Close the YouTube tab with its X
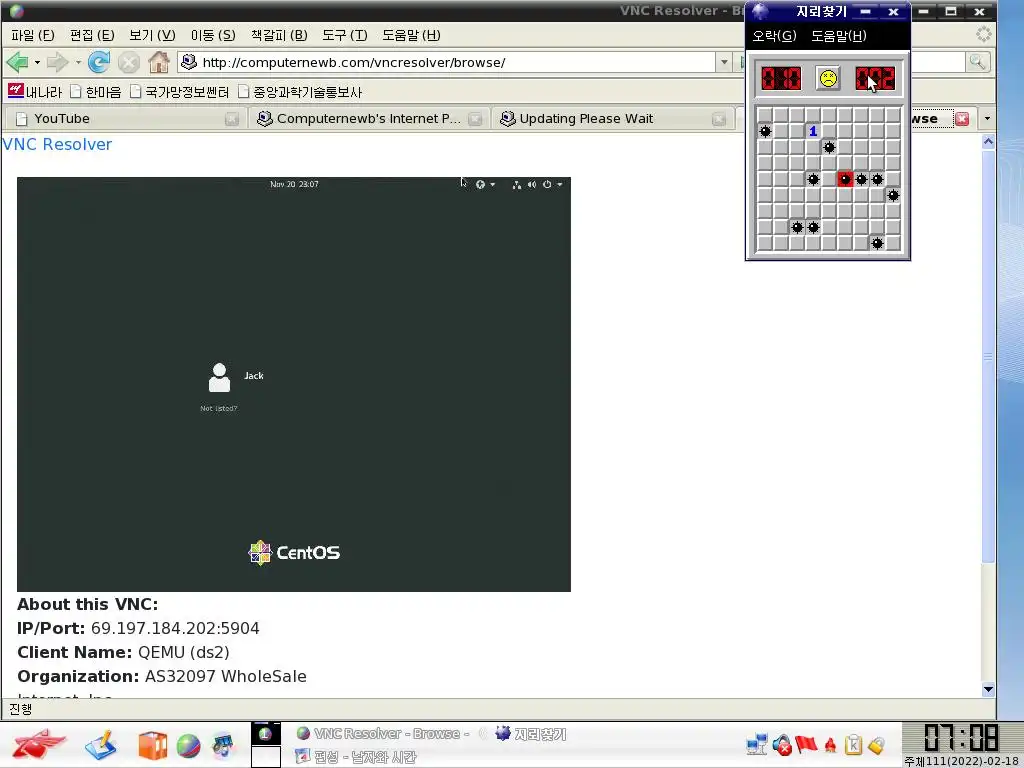This screenshot has height=768, width=1024. [x=232, y=119]
